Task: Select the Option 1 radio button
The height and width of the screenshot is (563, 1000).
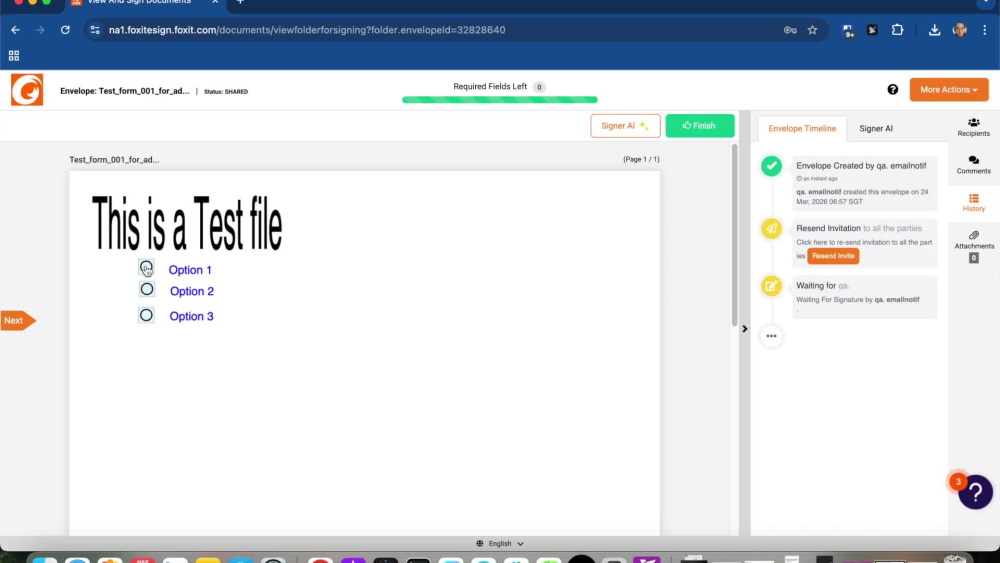Action: pos(146,267)
